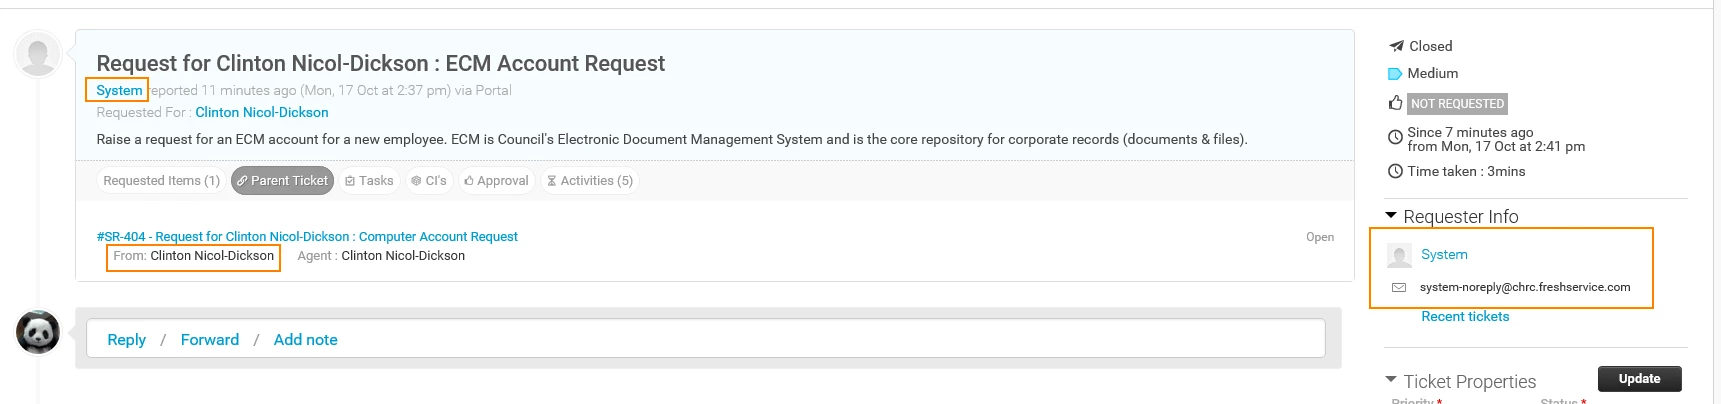This screenshot has width=1721, height=404.
Task: Click the System avatar in Requester Info
Action: point(1399,255)
